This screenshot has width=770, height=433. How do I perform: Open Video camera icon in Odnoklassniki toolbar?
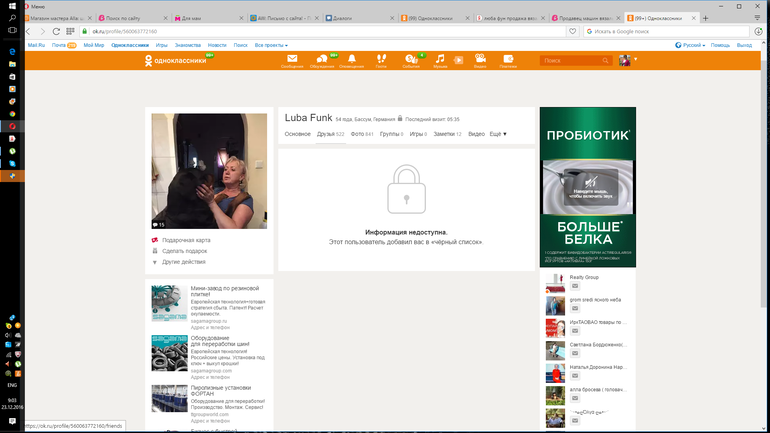tap(480, 60)
